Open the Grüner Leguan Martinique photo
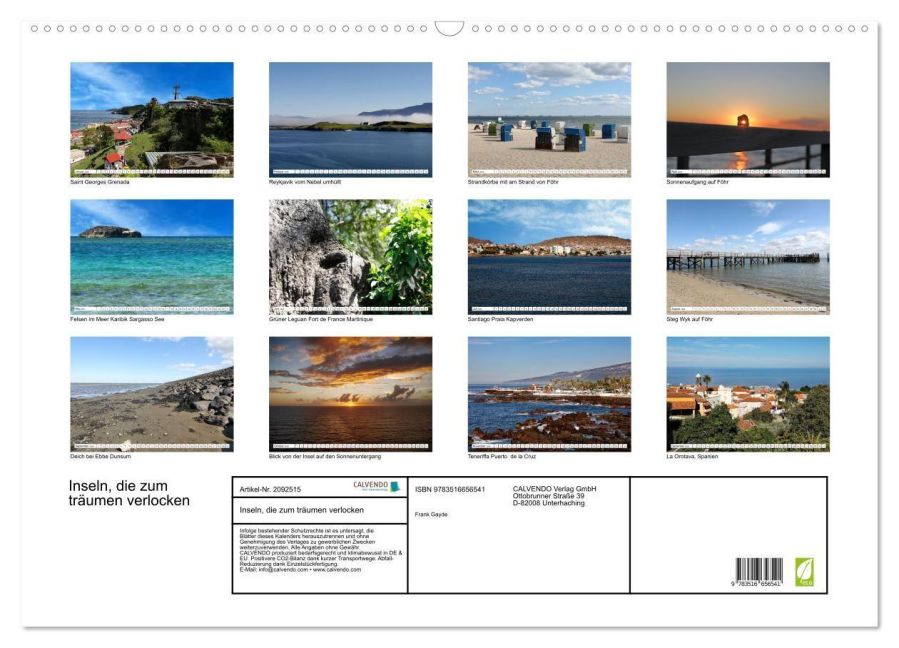Screen dimensions: 899x648 pos(350,256)
